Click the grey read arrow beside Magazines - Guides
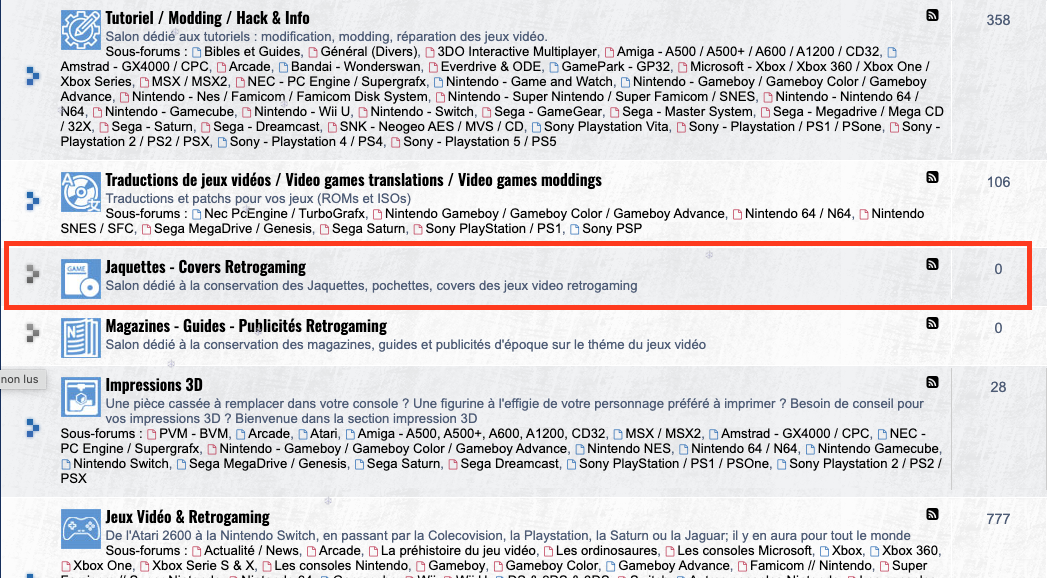Viewport: 1047px width, 578px height. [33, 332]
